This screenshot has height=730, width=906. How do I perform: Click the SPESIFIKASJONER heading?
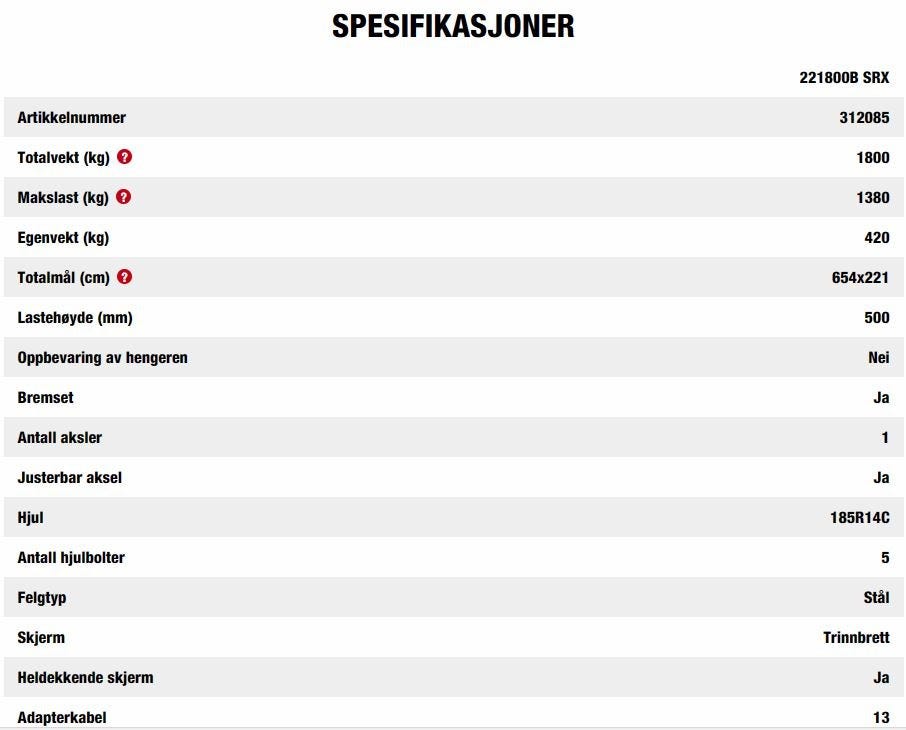tap(453, 27)
